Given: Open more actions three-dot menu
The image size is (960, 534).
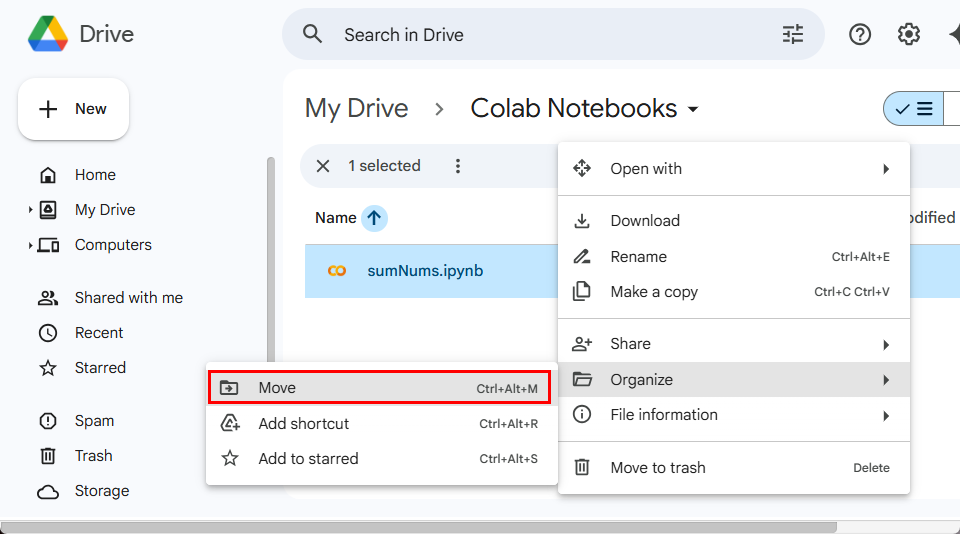Looking at the screenshot, I should [x=457, y=166].
